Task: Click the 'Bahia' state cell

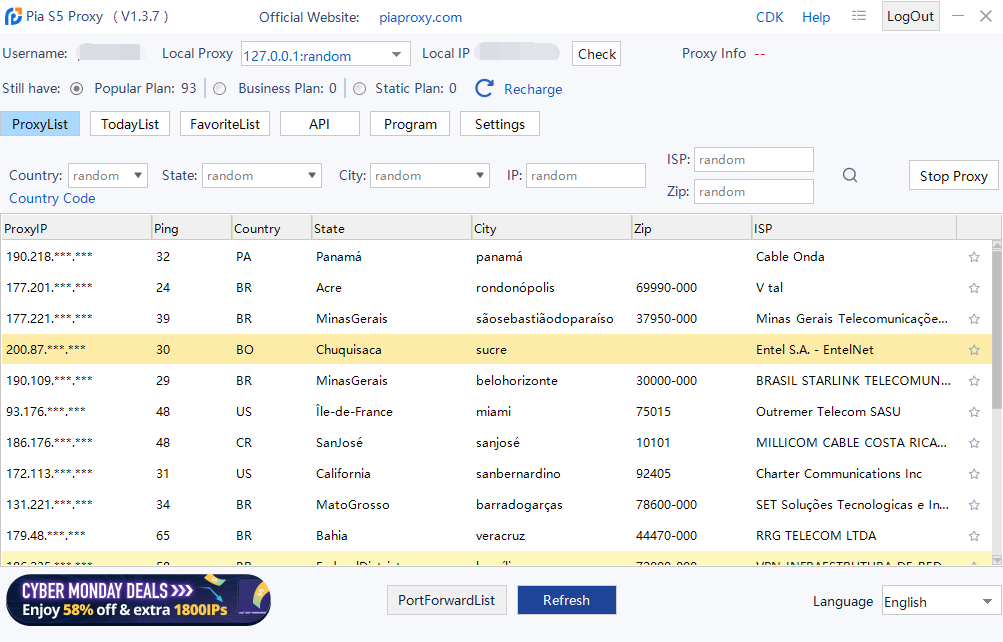Action: (x=331, y=536)
